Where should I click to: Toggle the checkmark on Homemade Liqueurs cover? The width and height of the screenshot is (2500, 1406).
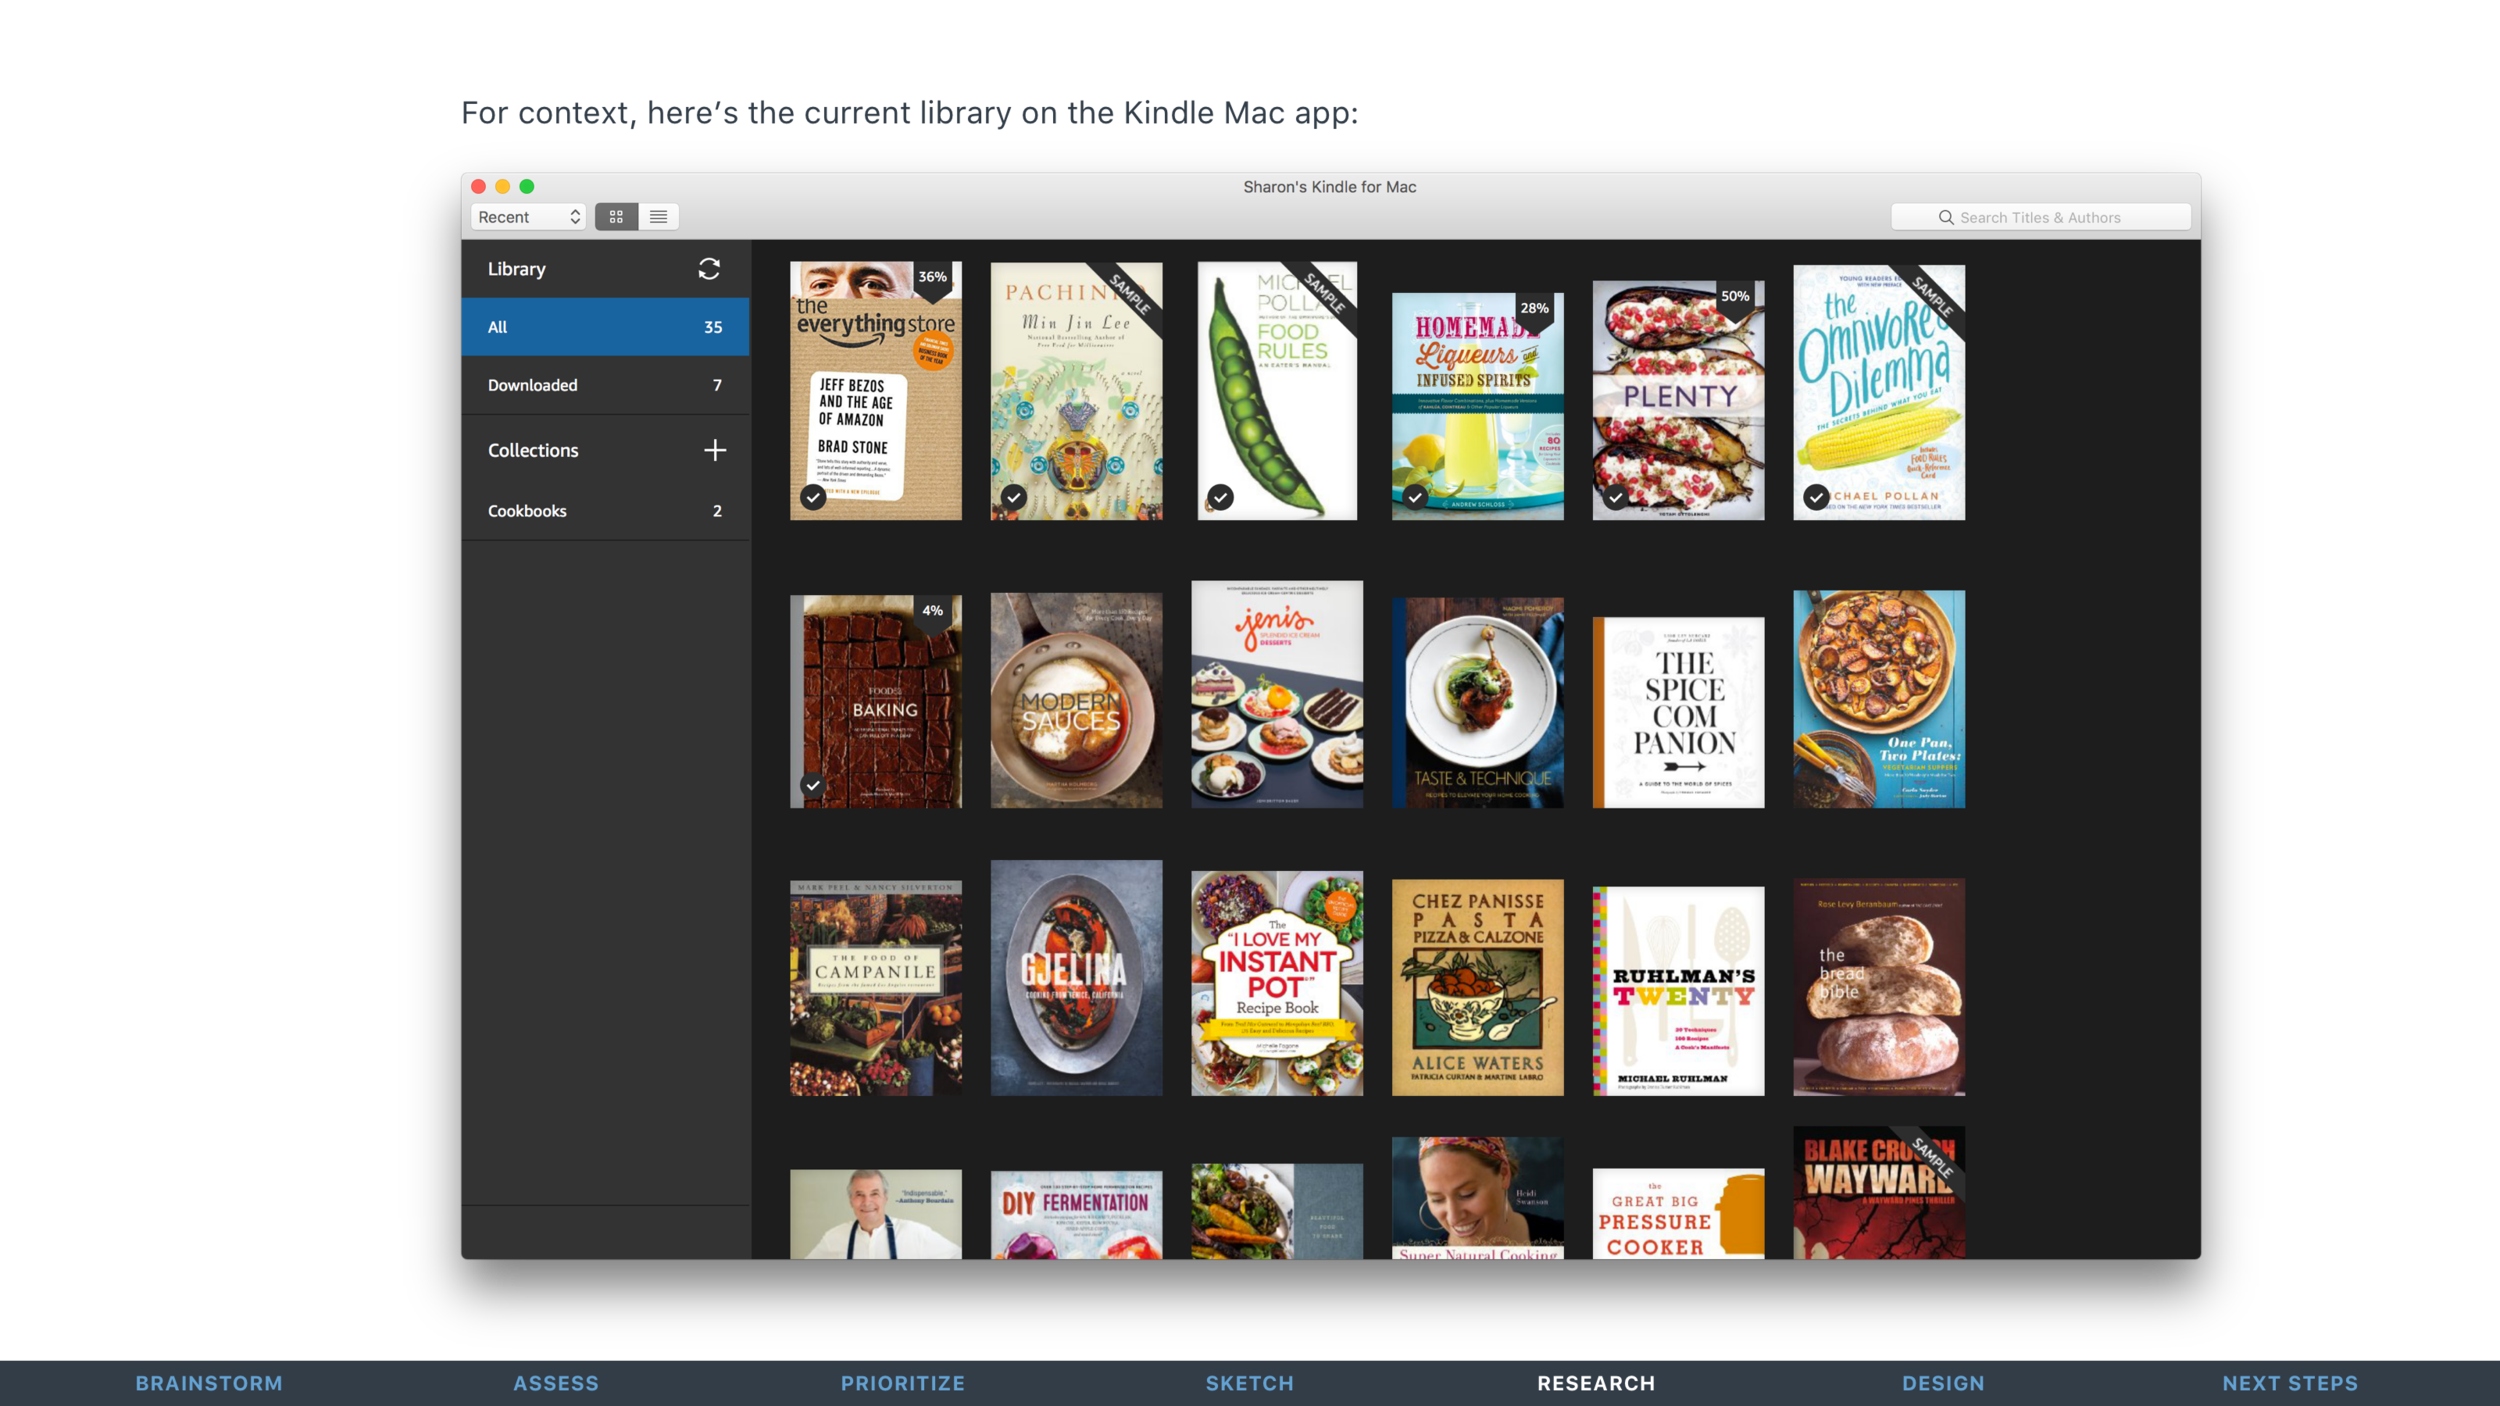pos(1414,497)
